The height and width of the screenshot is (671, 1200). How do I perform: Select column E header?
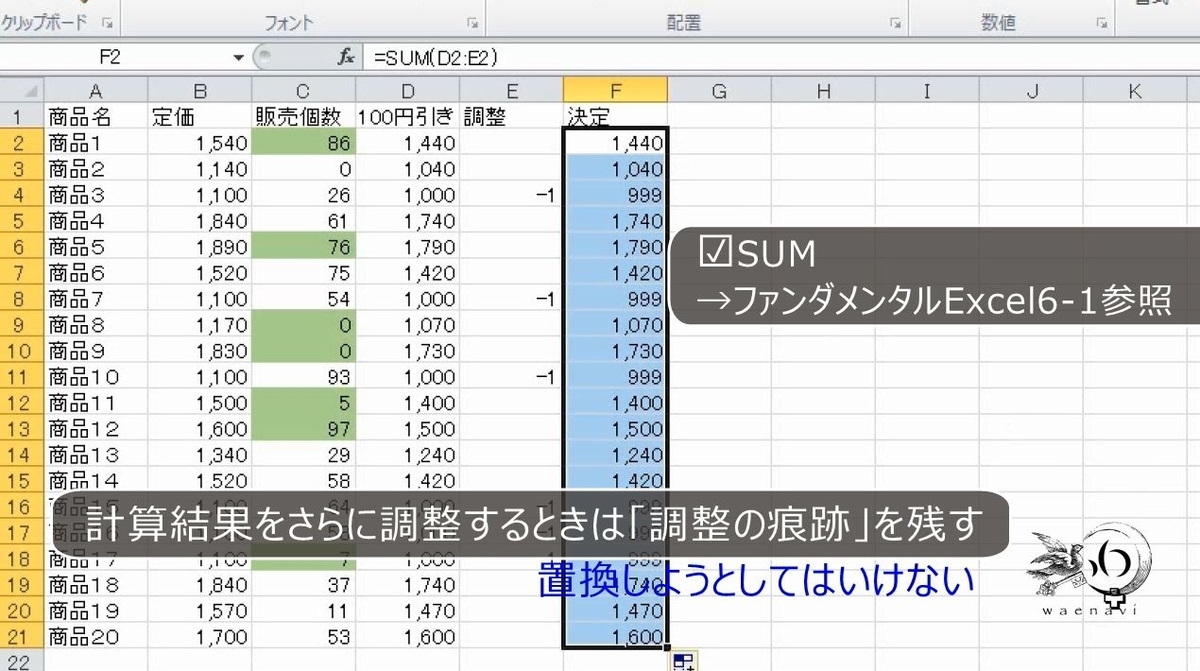511,91
